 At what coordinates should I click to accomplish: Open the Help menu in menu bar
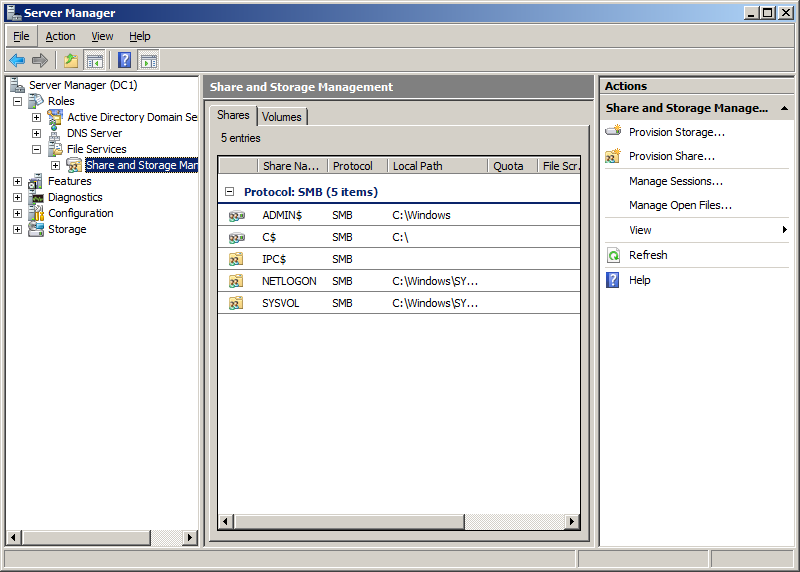pyautogui.click(x=139, y=36)
